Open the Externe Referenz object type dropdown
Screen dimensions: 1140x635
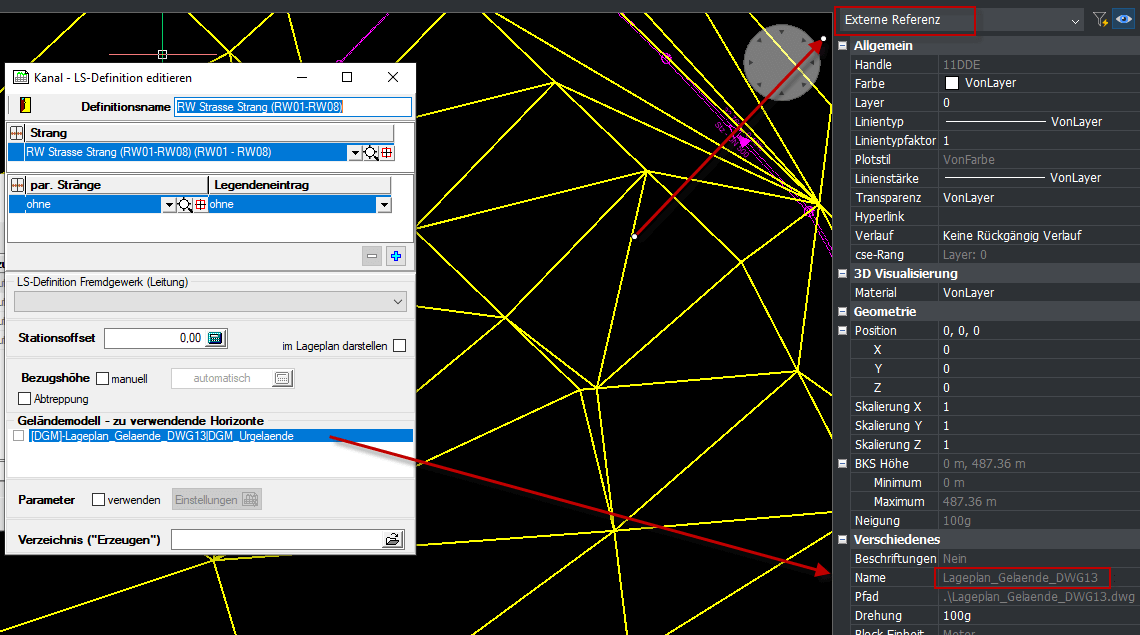[x=1075, y=20]
